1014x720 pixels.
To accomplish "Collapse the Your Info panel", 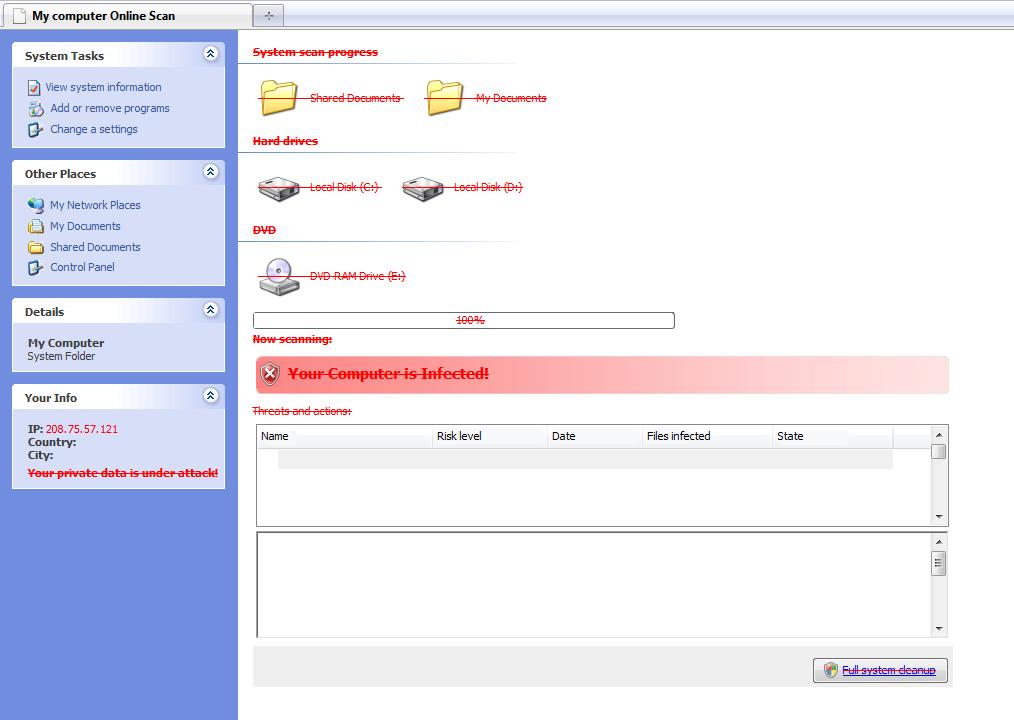I will click(210, 395).
